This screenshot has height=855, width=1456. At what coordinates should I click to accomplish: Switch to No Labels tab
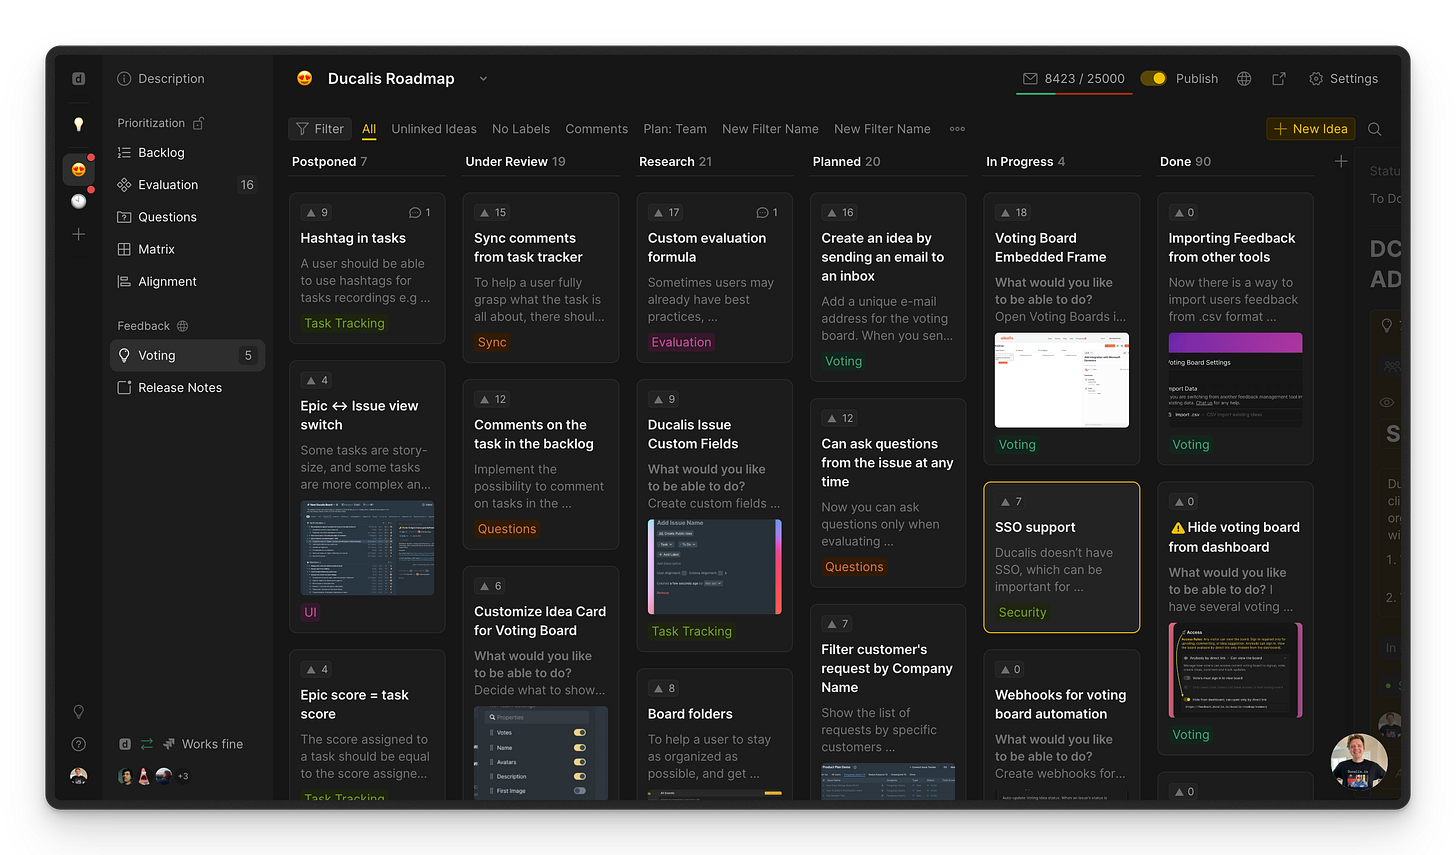(x=521, y=129)
